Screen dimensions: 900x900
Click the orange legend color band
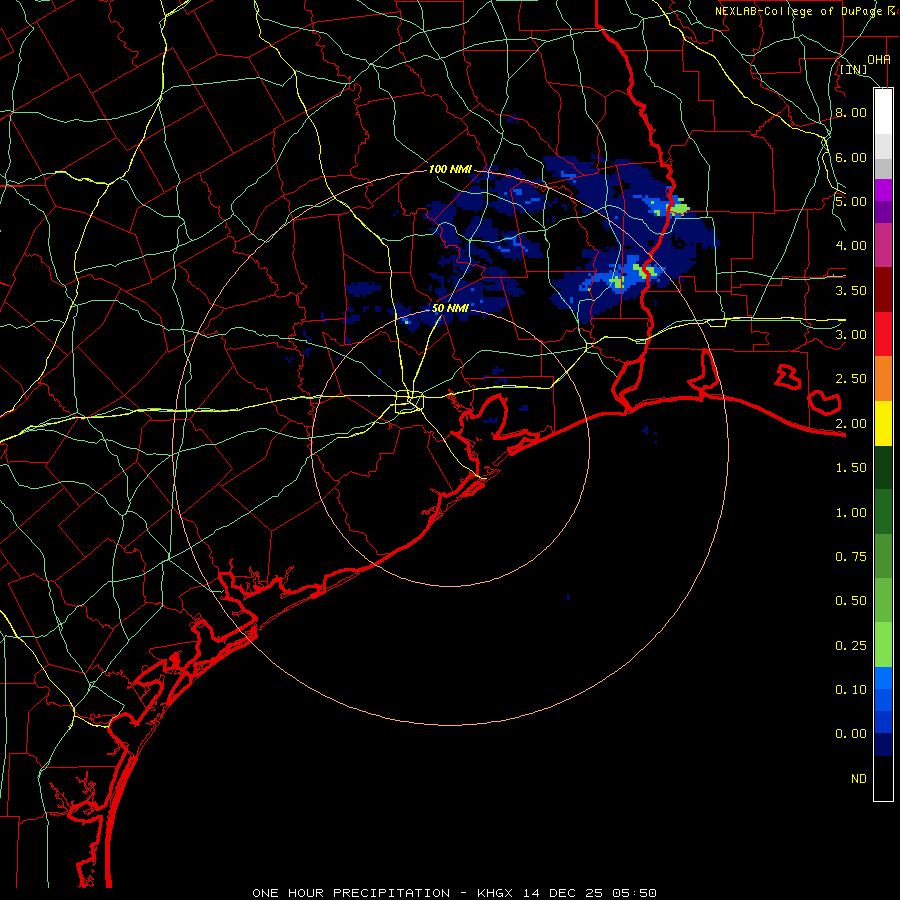tap(883, 378)
